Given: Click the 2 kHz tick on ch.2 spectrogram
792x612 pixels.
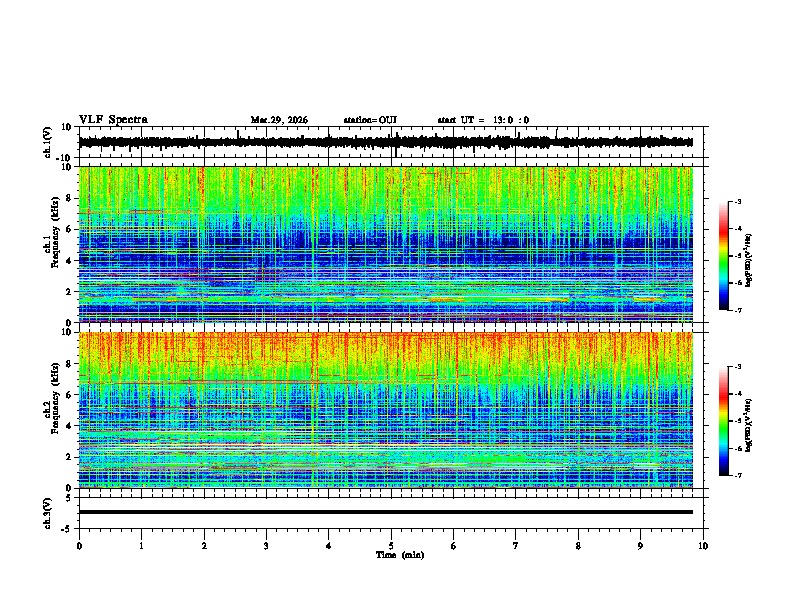Looking at the screenshot, I should click(x=69, y=457).
